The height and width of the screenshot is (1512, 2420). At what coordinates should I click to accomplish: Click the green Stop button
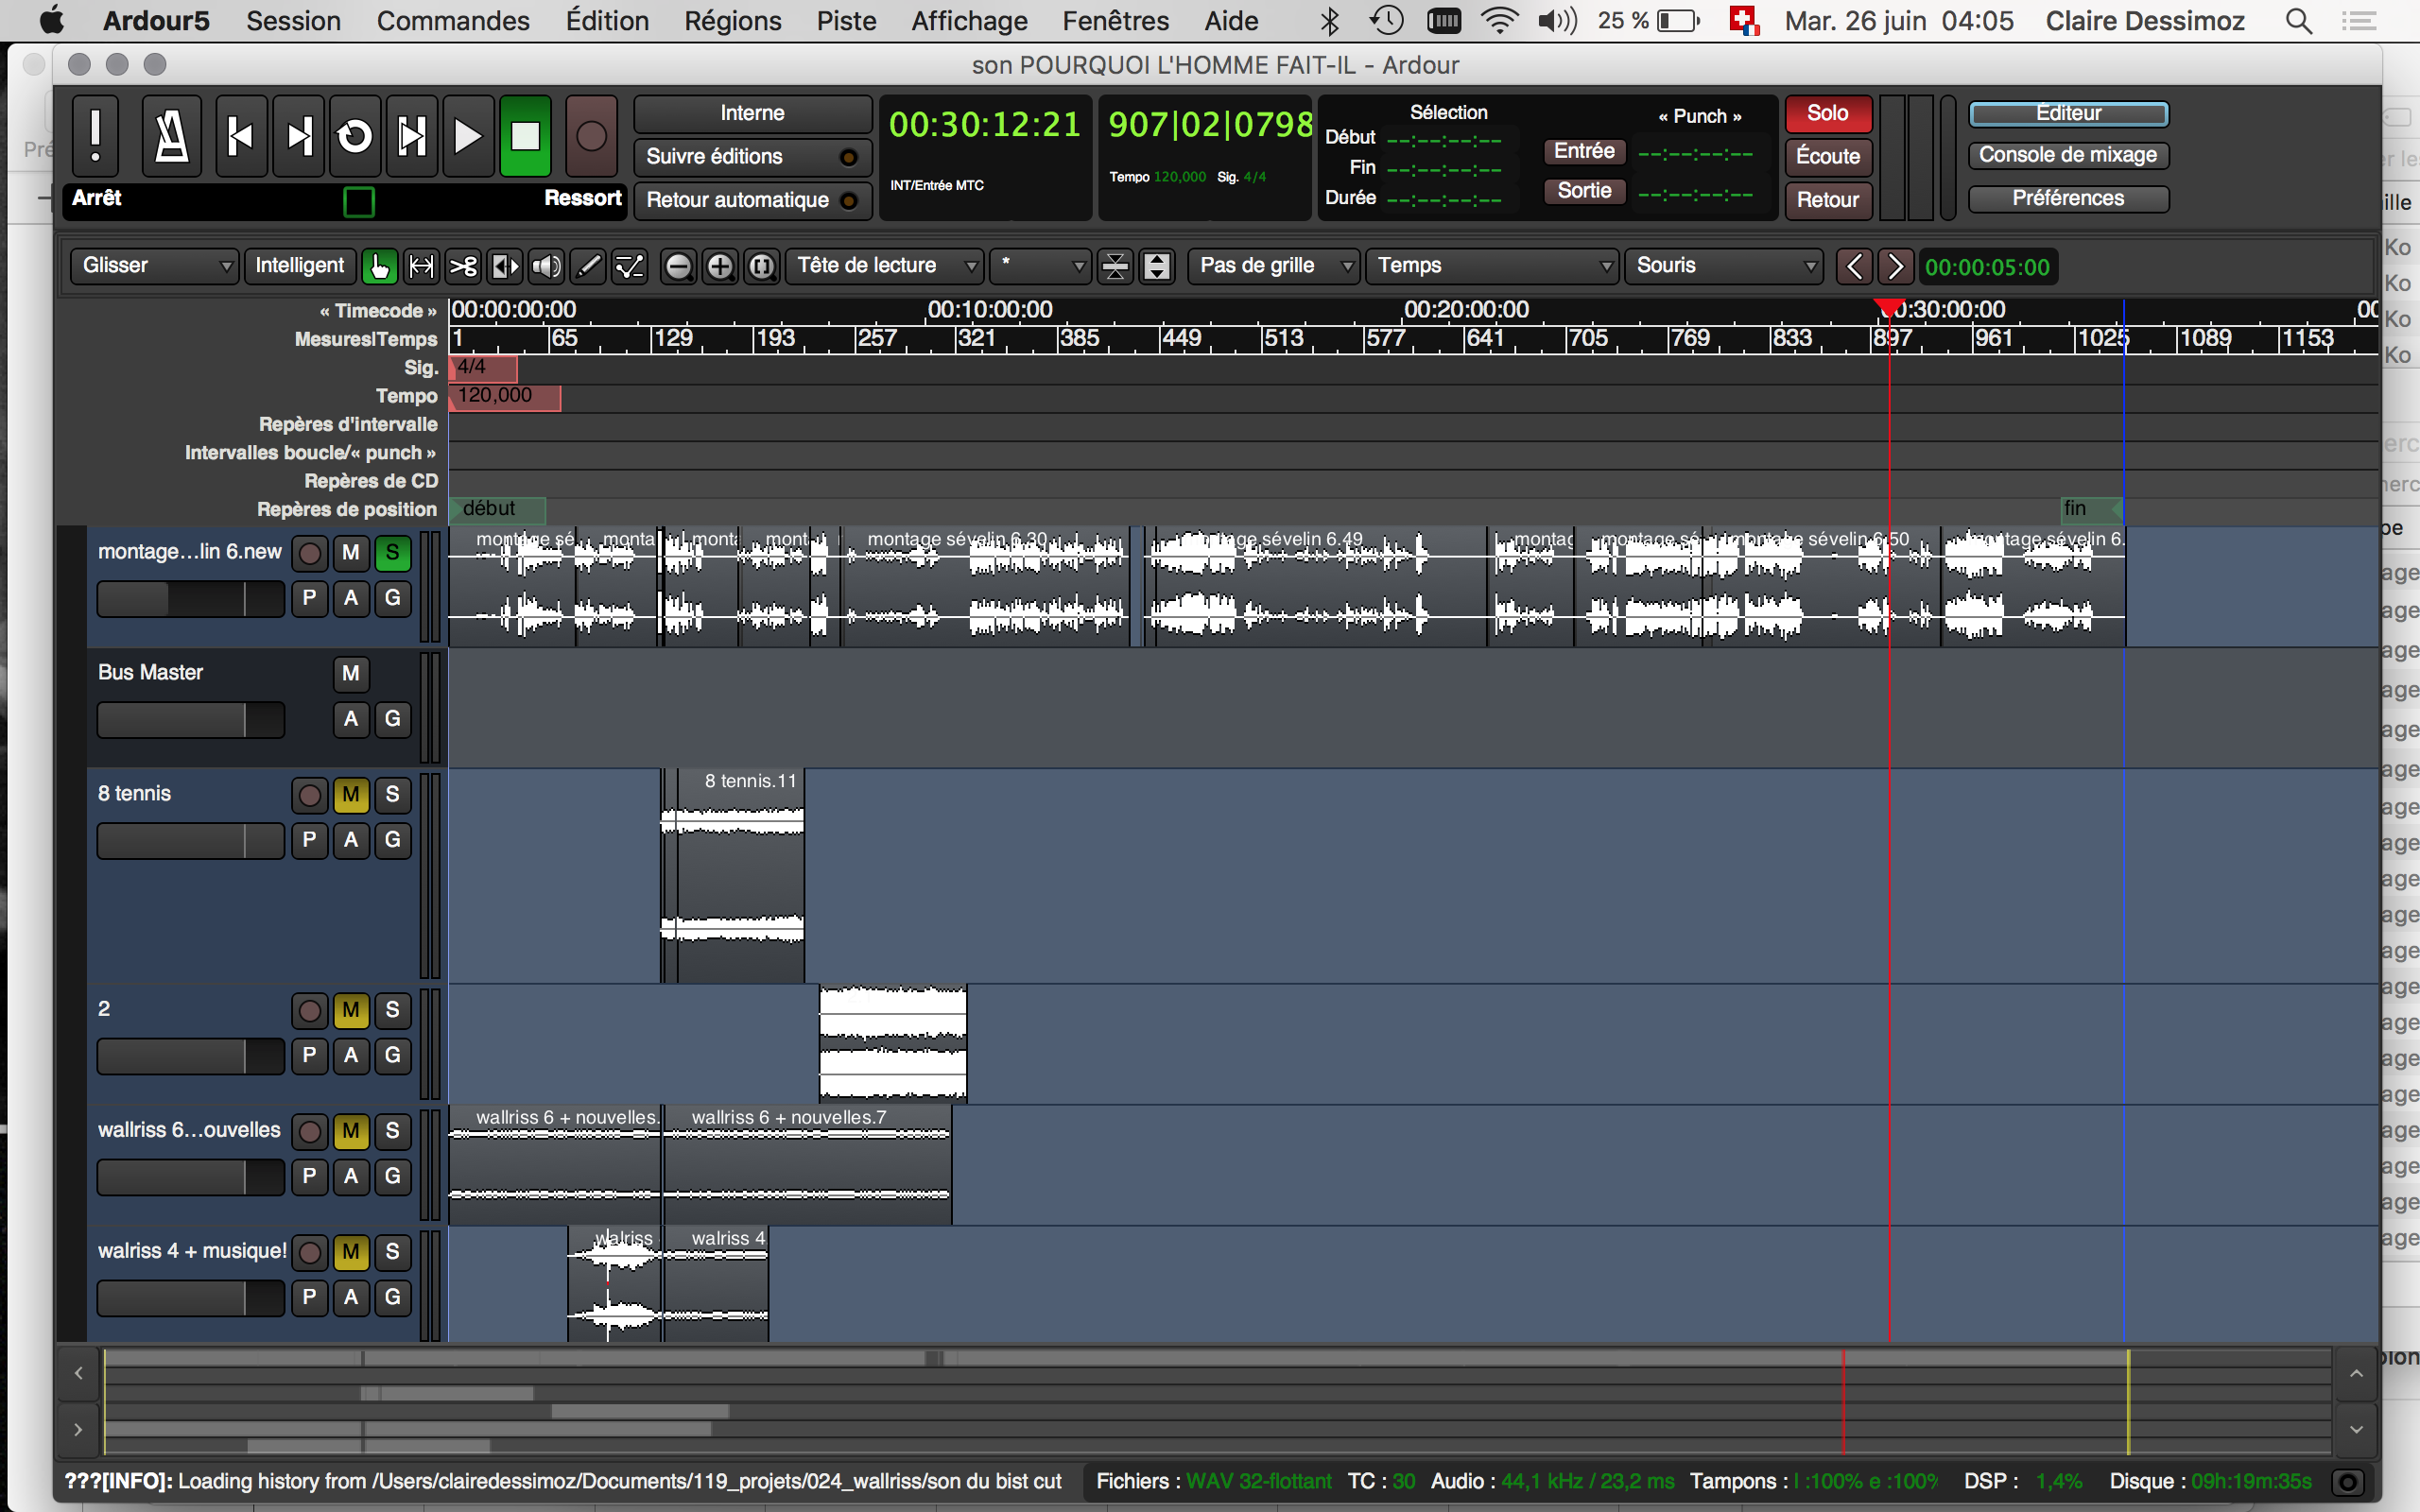click(x=525, y=136)
